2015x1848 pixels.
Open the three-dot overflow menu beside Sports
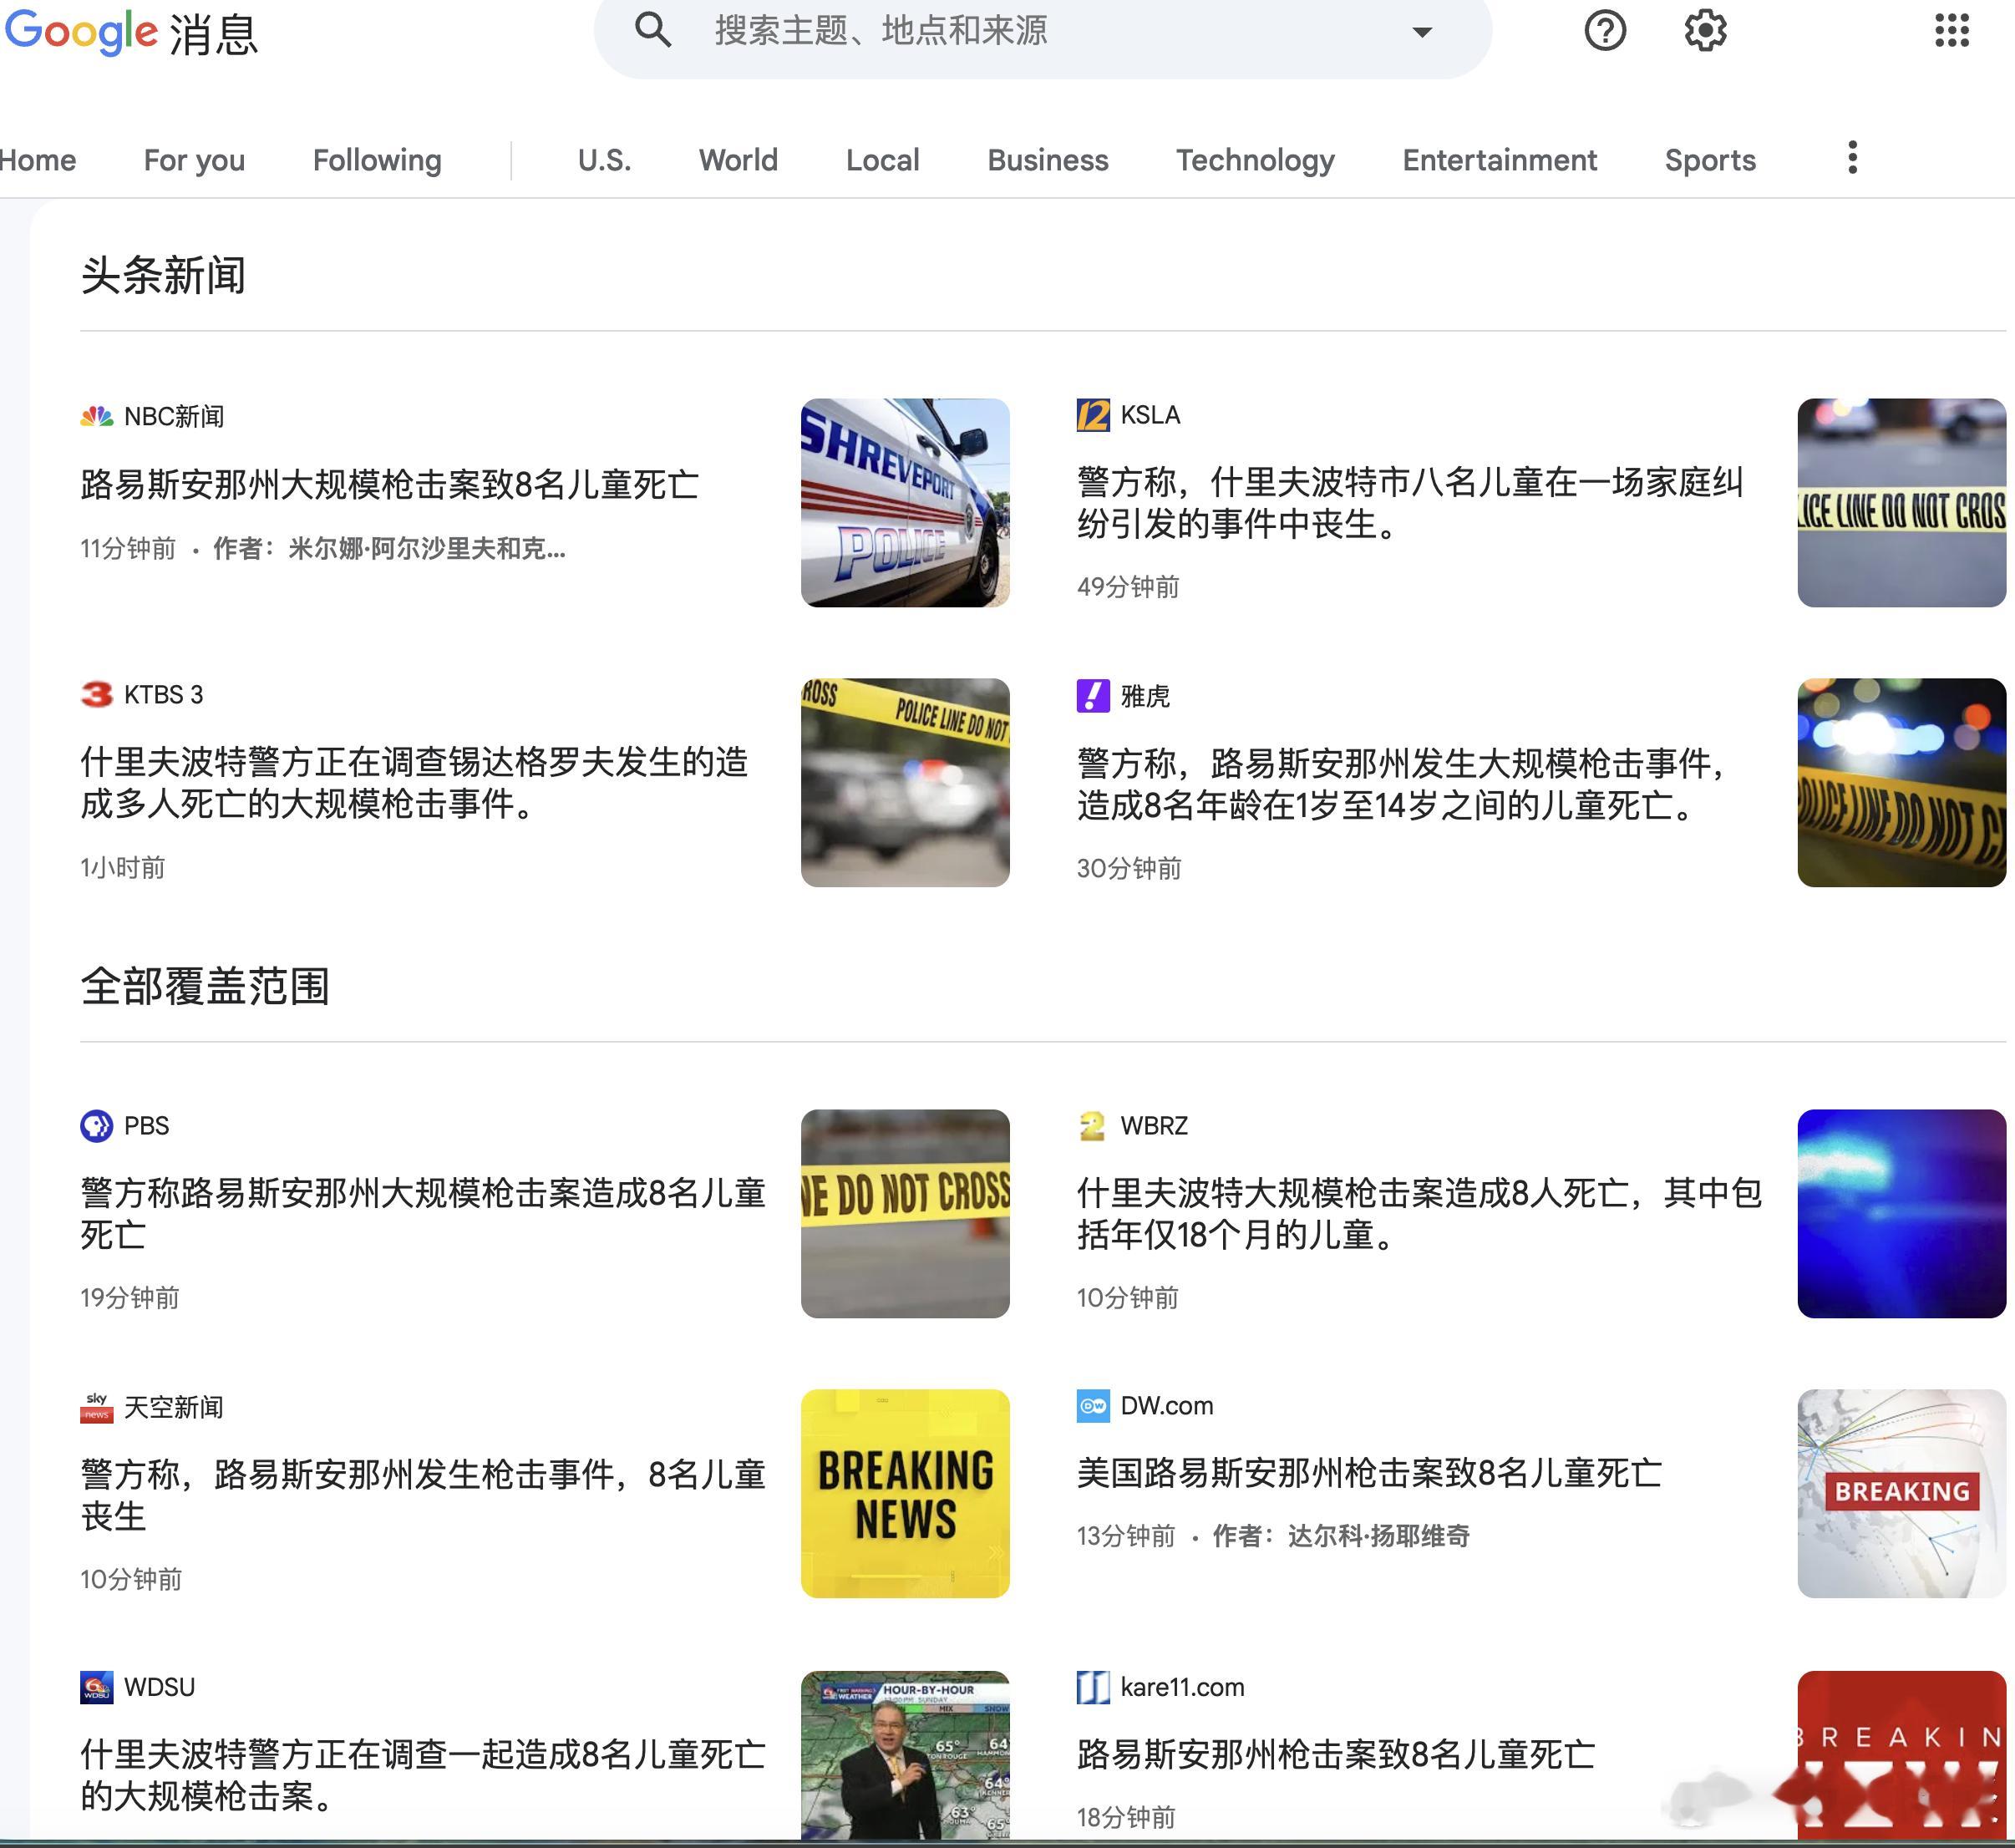pyautogui.click(x=1851, y=158)
